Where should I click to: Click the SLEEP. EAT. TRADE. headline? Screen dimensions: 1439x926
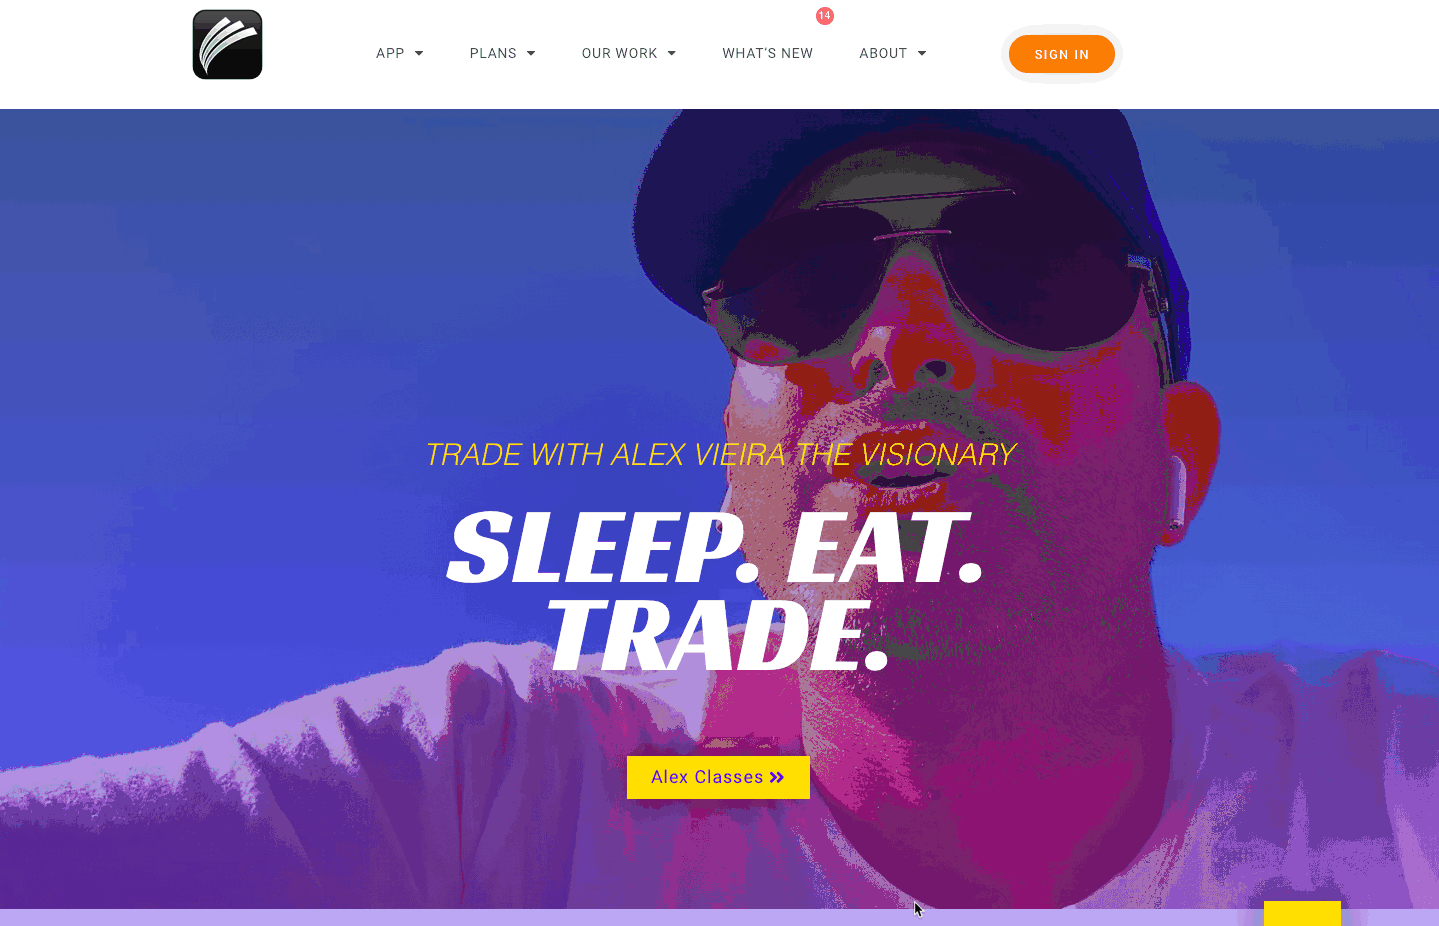point(715,590)
